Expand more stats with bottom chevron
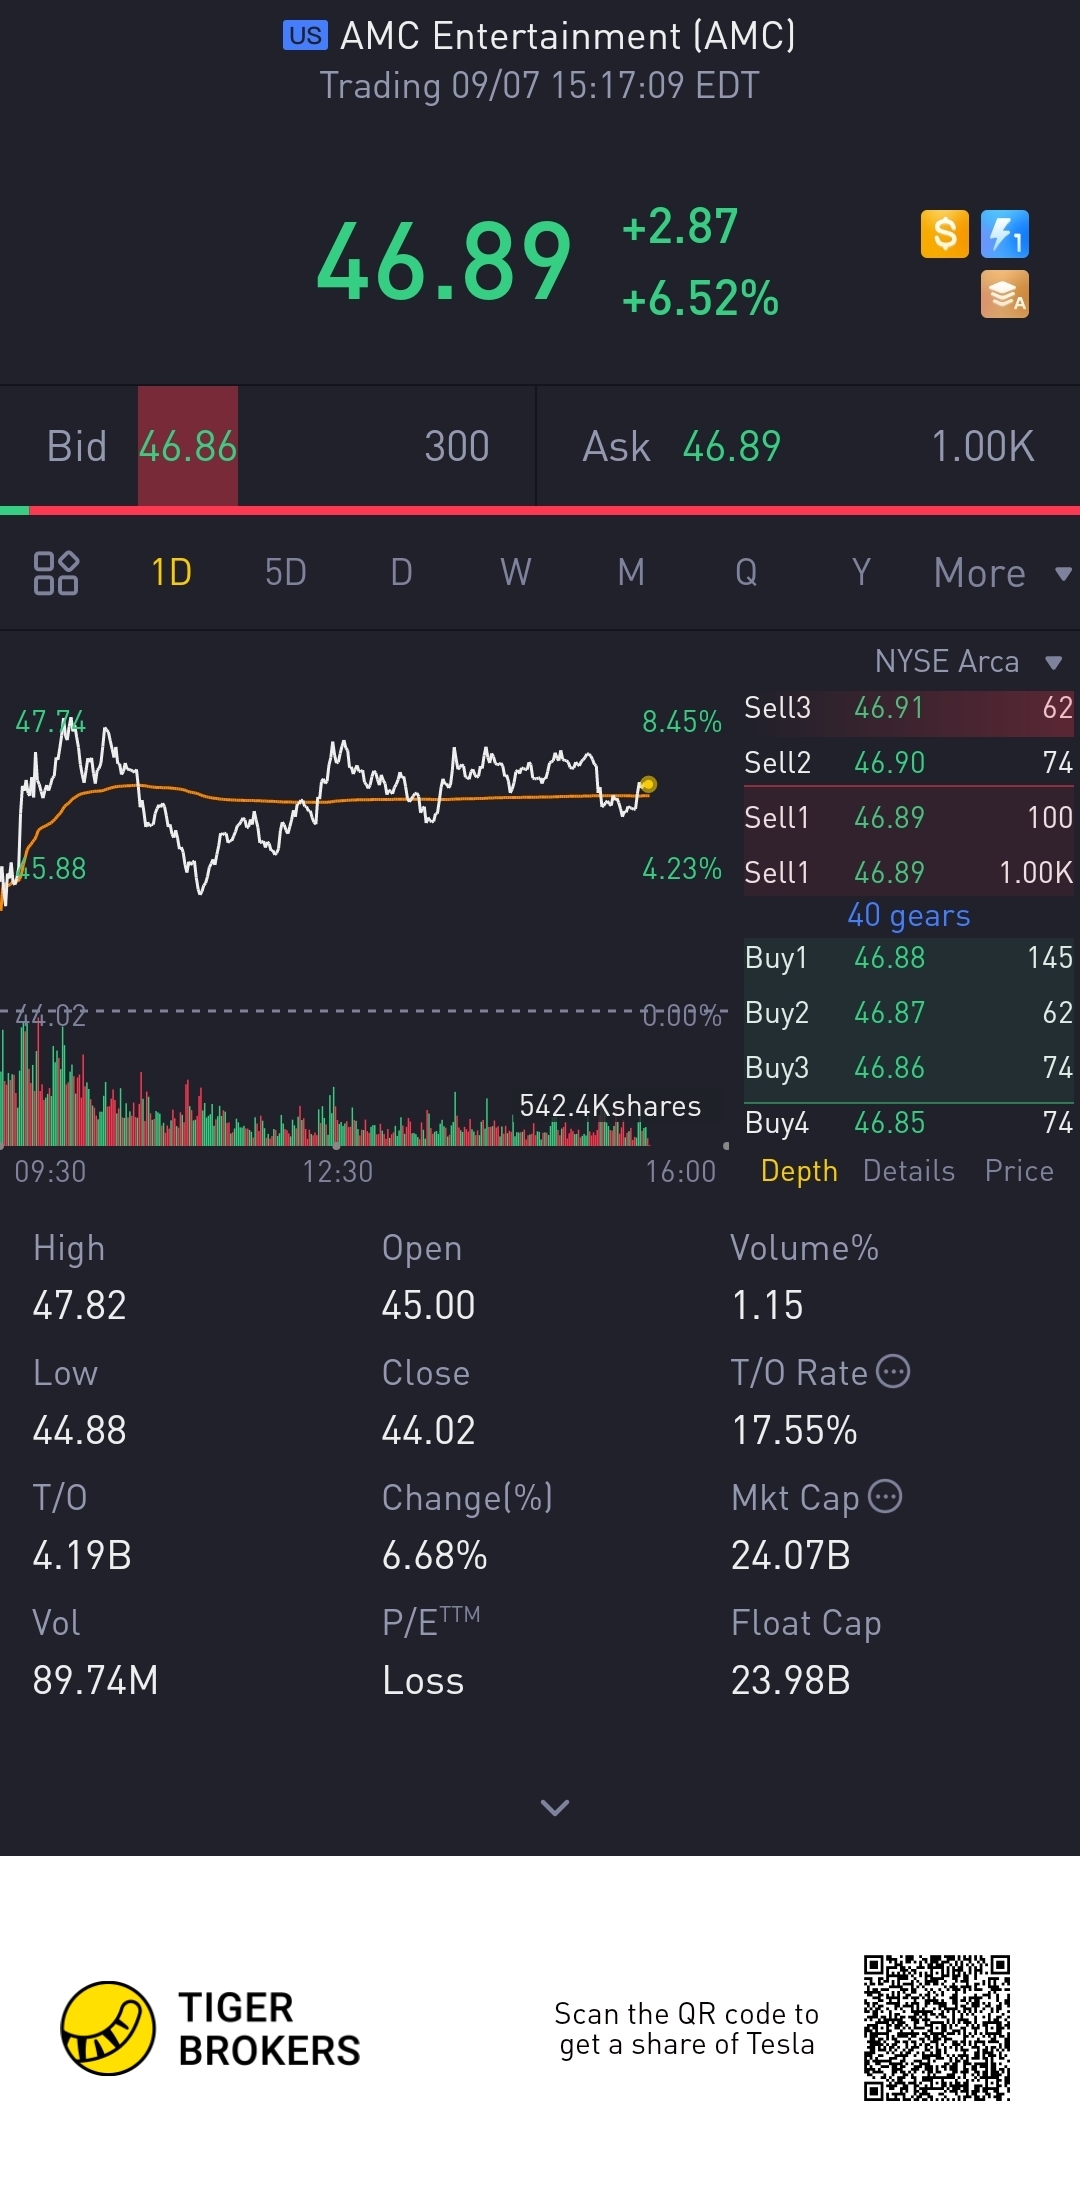Screen dimensions: 1080x2201 click(555, 1807)
